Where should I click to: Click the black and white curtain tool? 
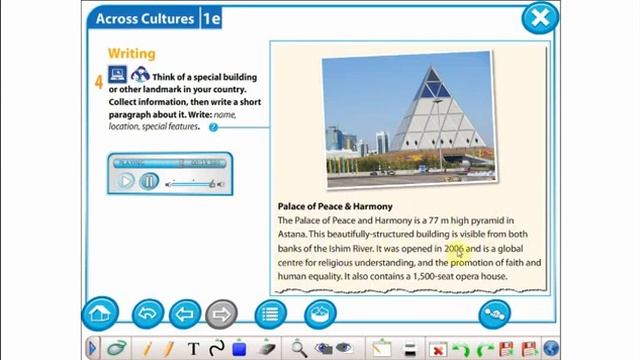click(410, 349)
